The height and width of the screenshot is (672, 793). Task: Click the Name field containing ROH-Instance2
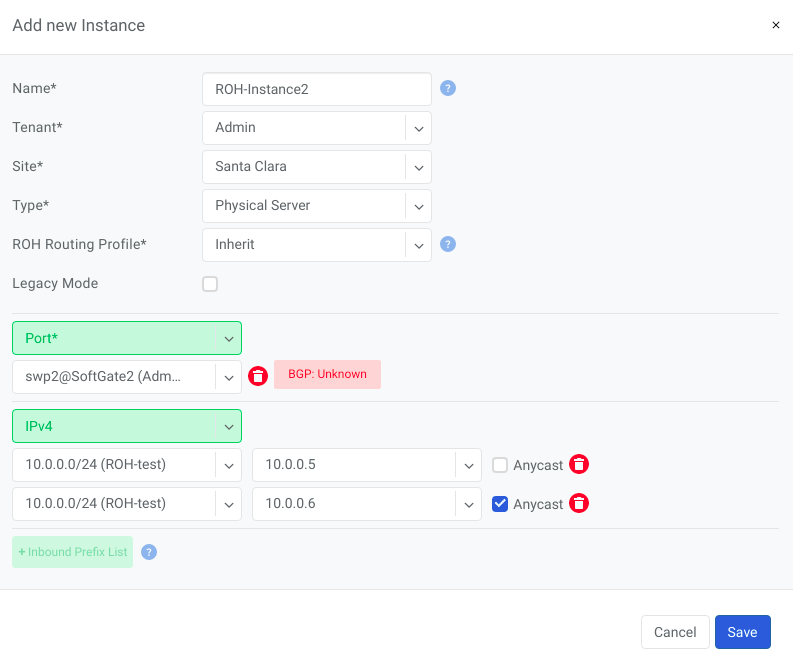[316, 89]
